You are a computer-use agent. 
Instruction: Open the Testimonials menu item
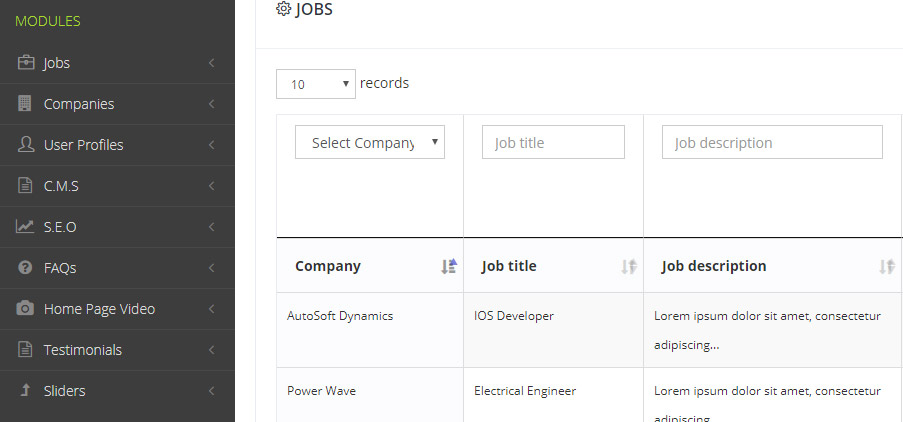point(83,350)
